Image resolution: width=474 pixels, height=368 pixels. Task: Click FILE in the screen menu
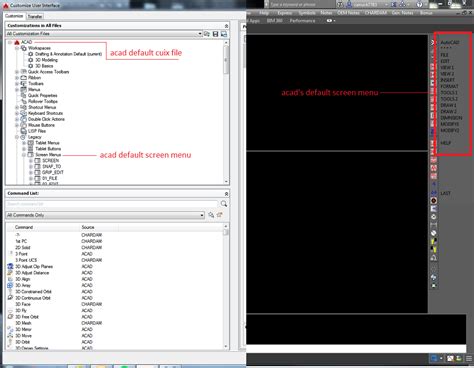445,55
